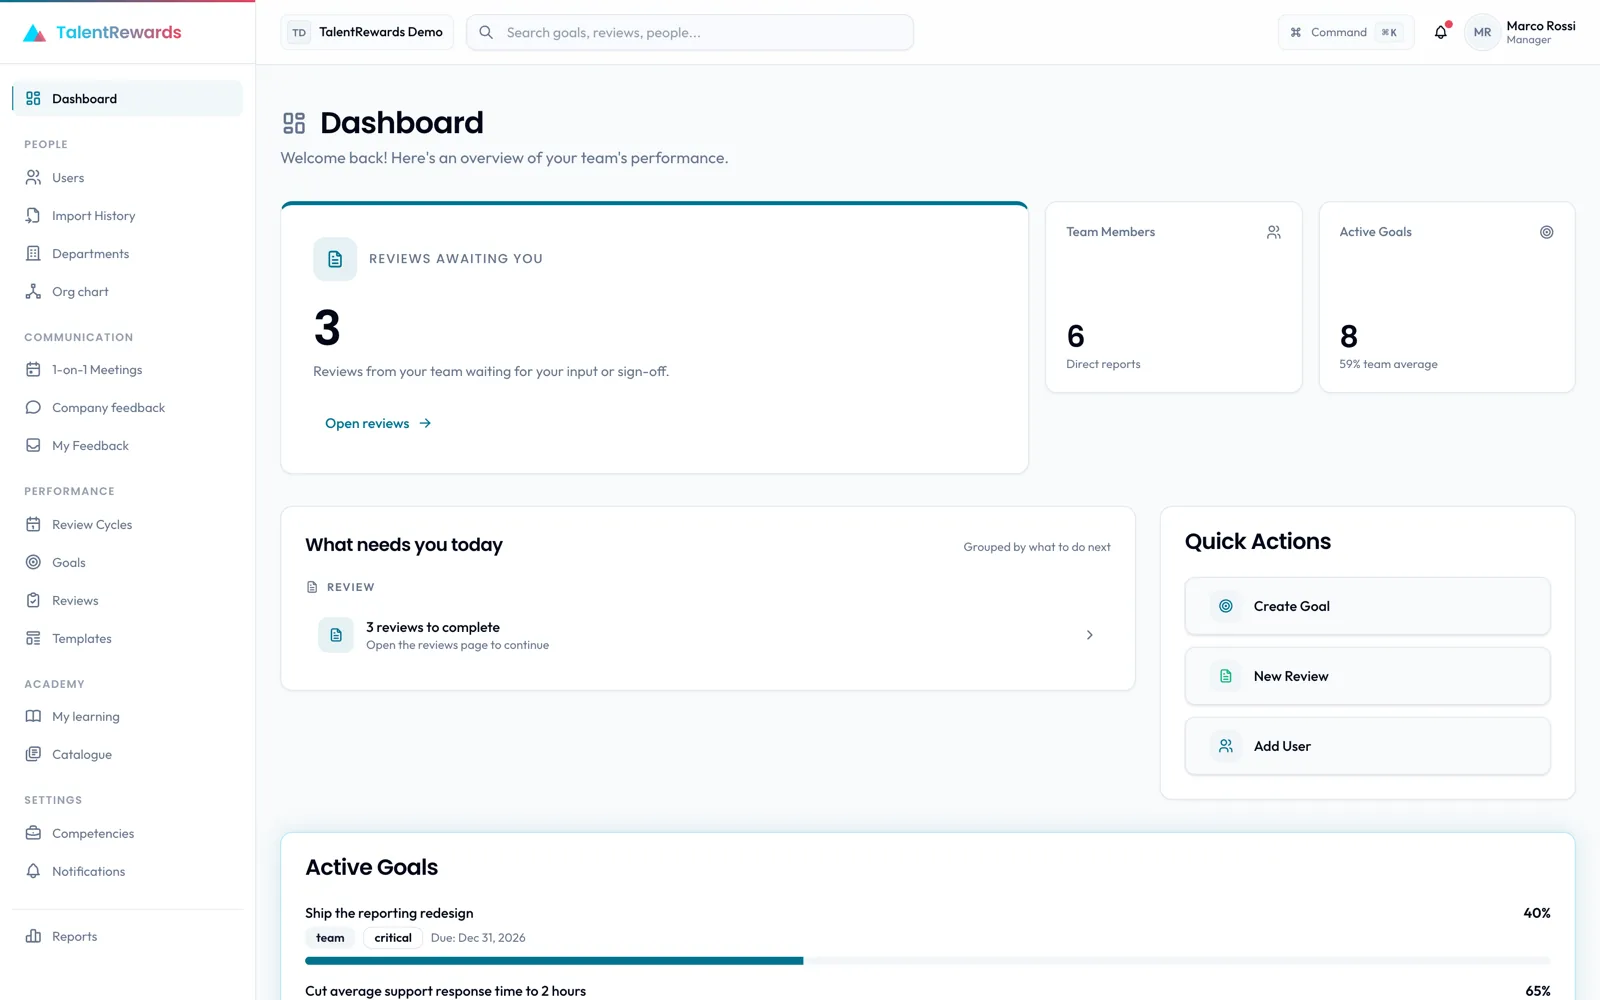Open the Org chart page
The width and height of the screenshot is (1600, 1000).
tap(127, 291)
